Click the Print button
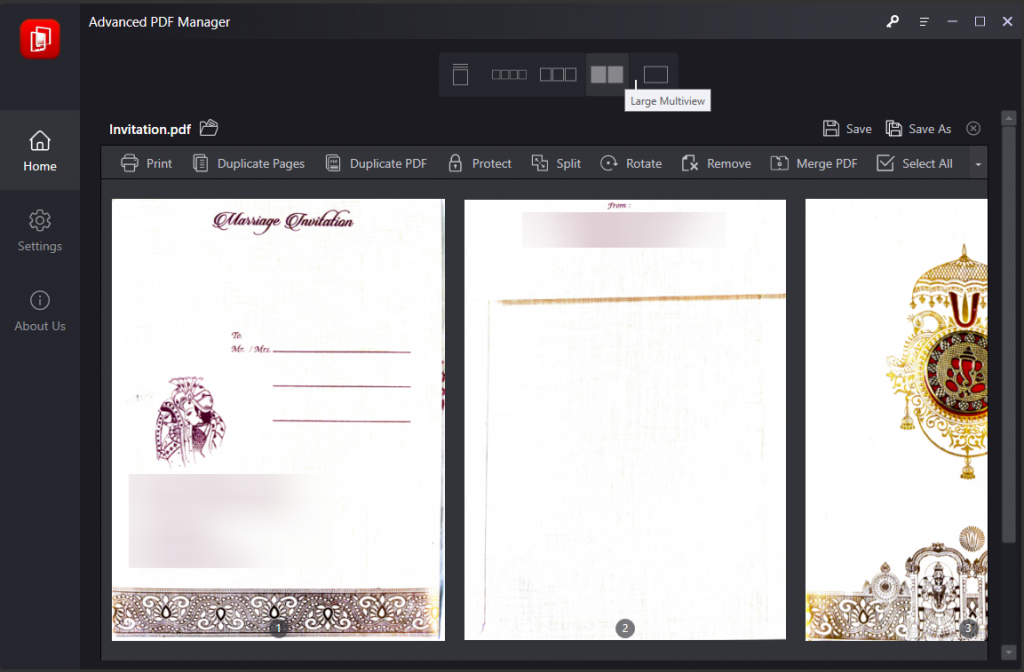Screen dimensions: 1024x672 coord(146,163)
